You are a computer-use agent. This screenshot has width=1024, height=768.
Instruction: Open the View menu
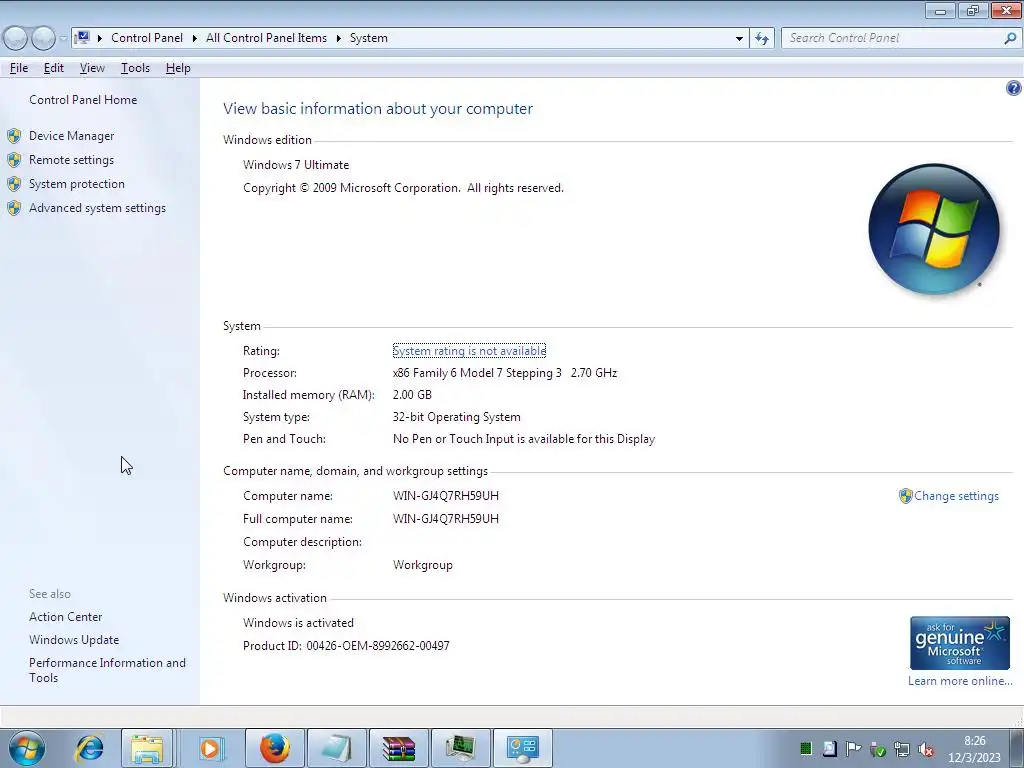click(x=92, y=68)
